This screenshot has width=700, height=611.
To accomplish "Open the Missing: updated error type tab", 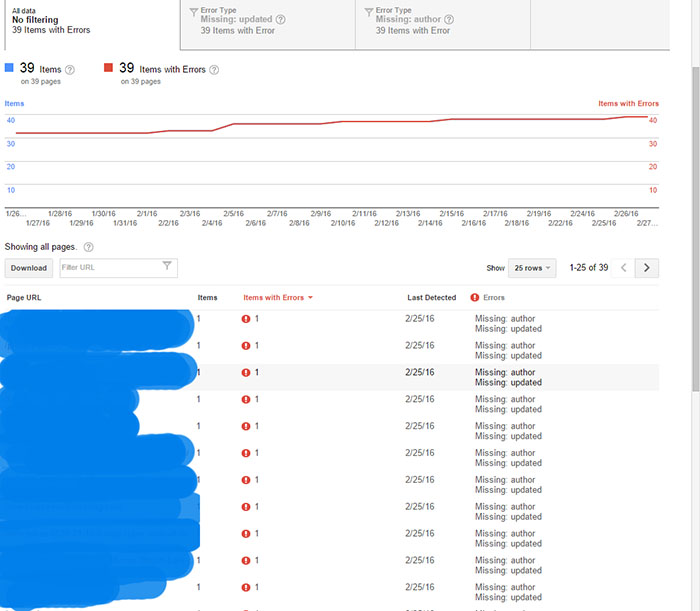I will point(268,24).
